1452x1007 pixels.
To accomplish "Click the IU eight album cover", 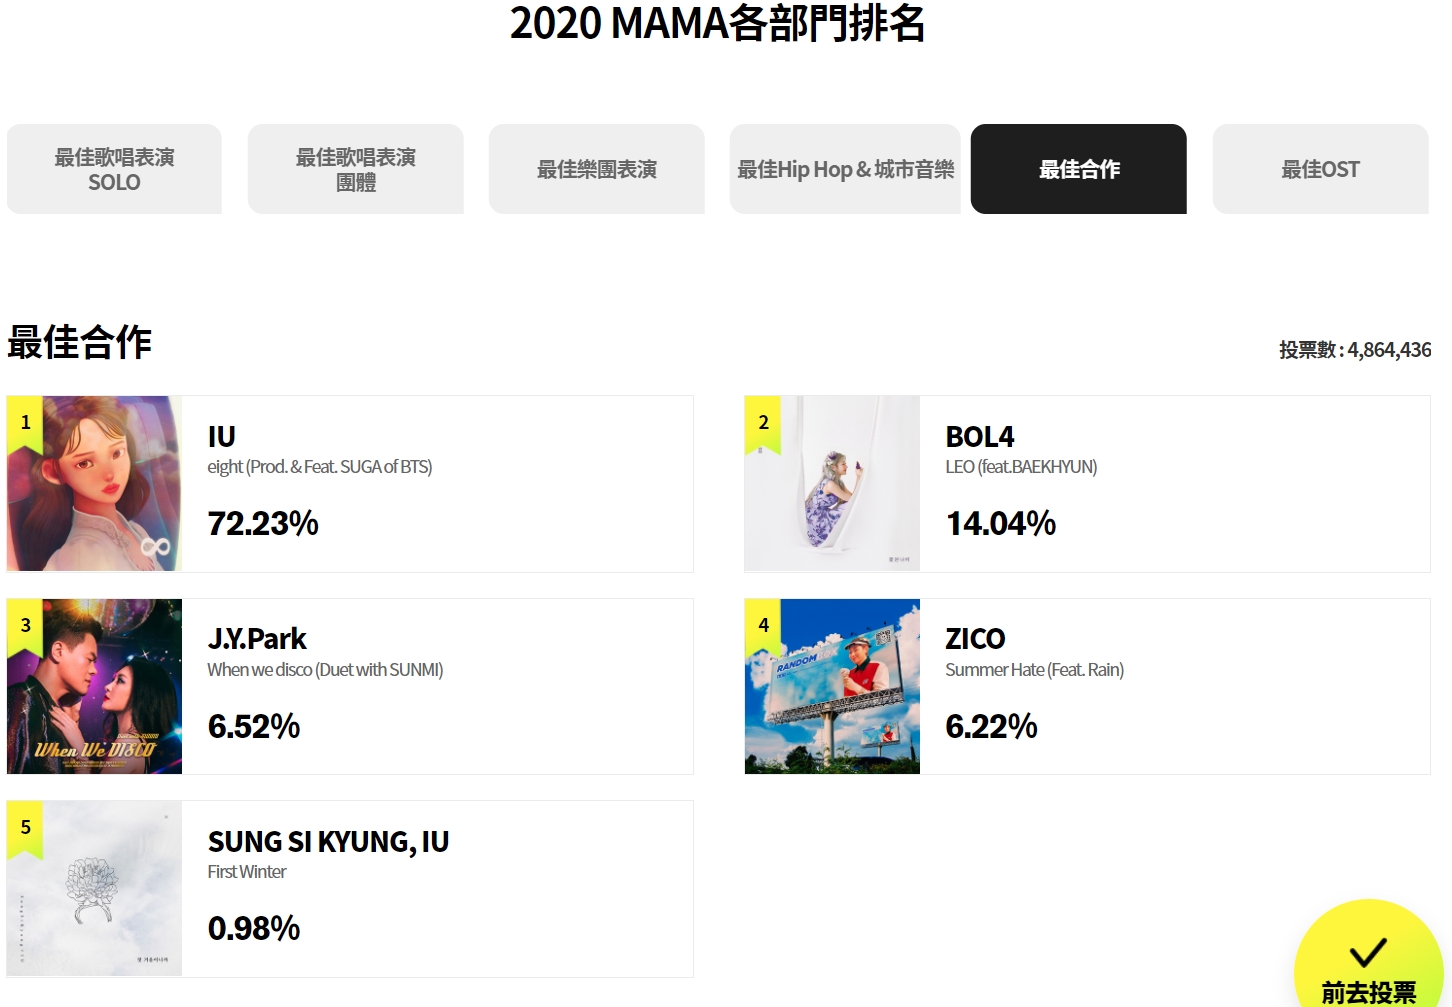I will point(95,484).
